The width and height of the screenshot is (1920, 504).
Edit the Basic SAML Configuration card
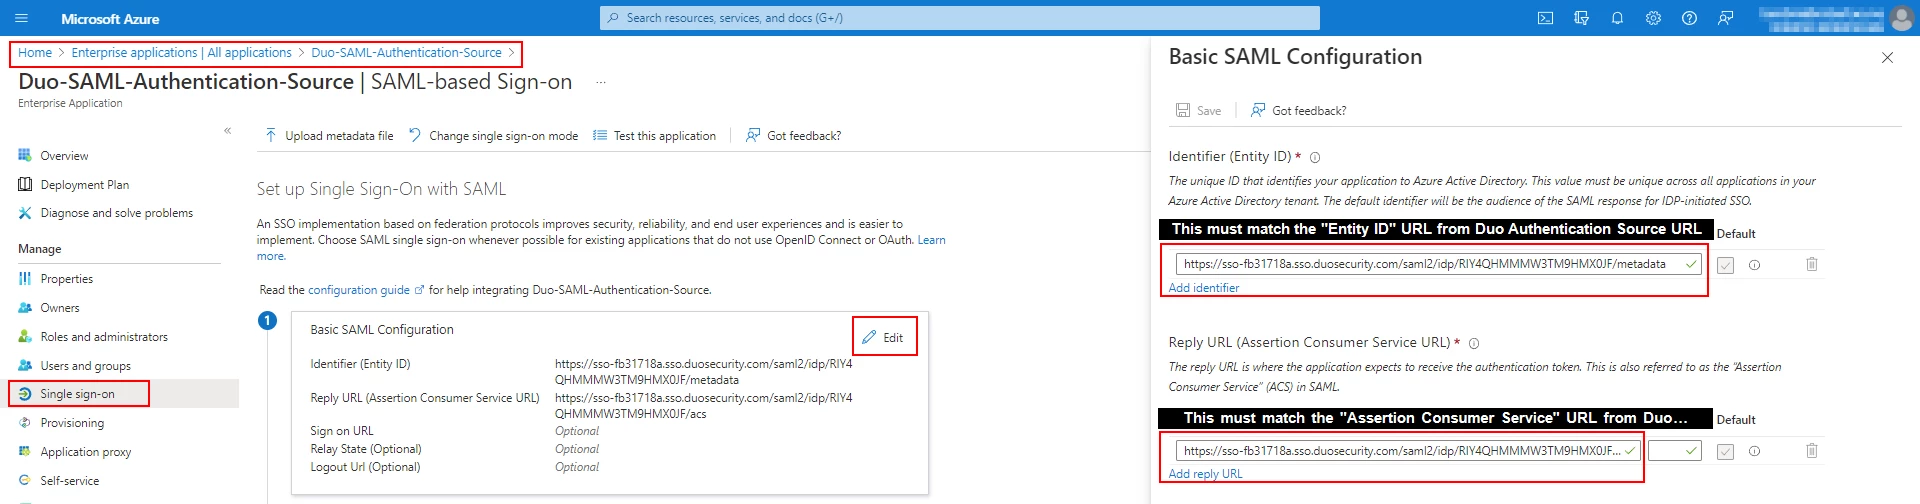point(884,337)
